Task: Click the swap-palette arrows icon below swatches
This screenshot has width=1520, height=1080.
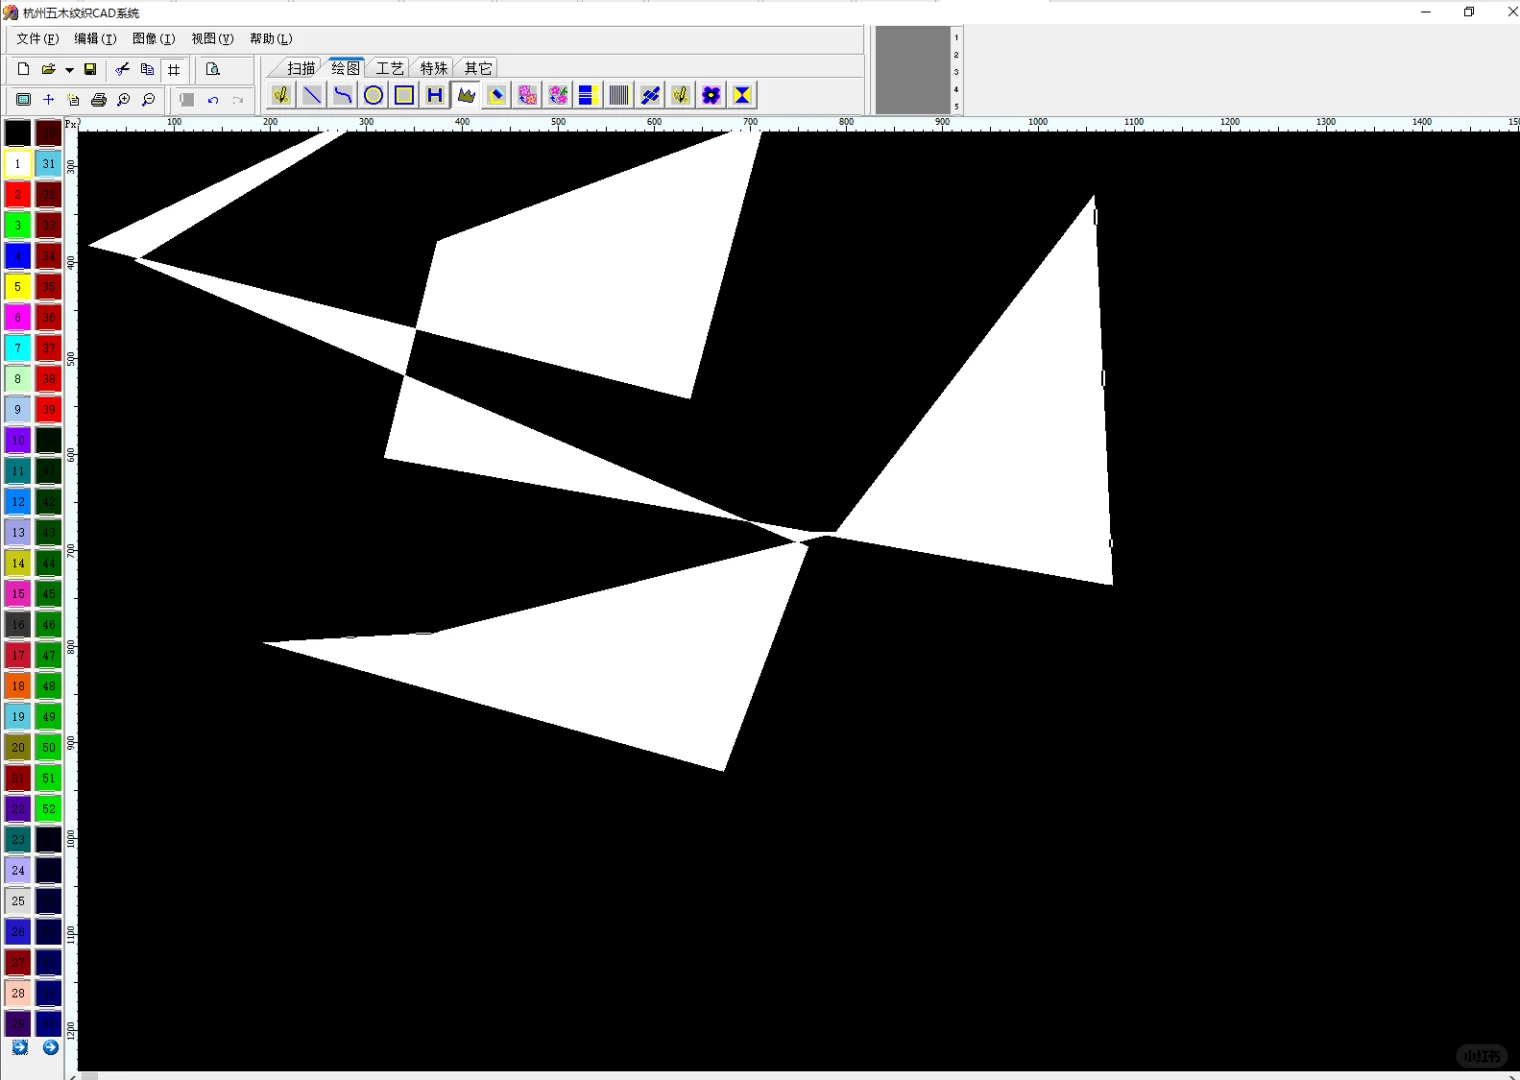Action: pos(20,1047)
